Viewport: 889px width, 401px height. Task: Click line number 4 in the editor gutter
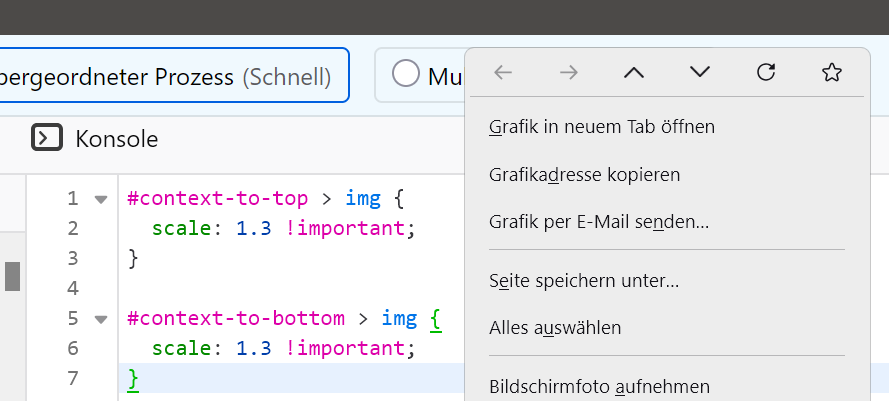coord(72,289)
